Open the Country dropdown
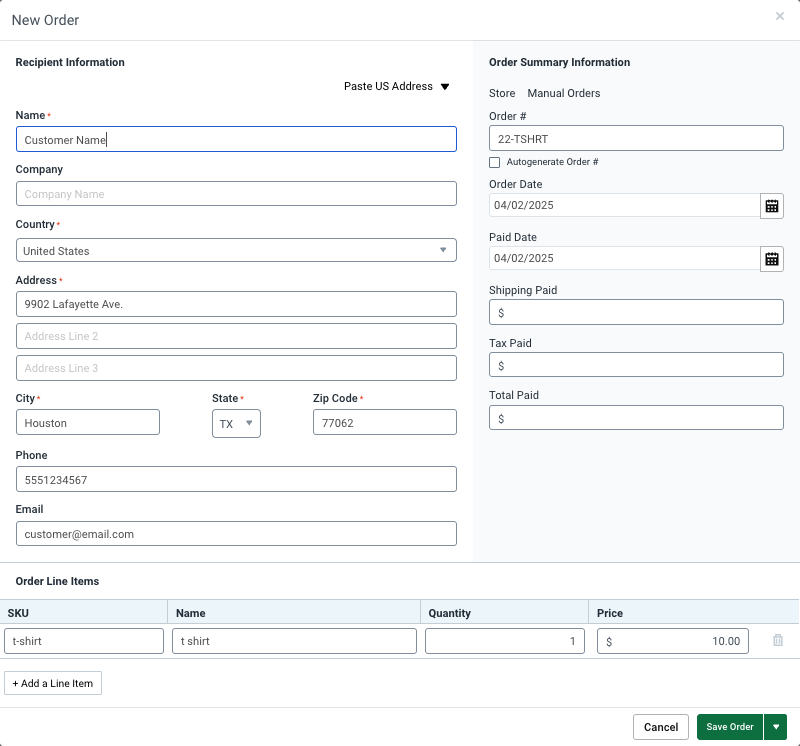 coord(443,250)
